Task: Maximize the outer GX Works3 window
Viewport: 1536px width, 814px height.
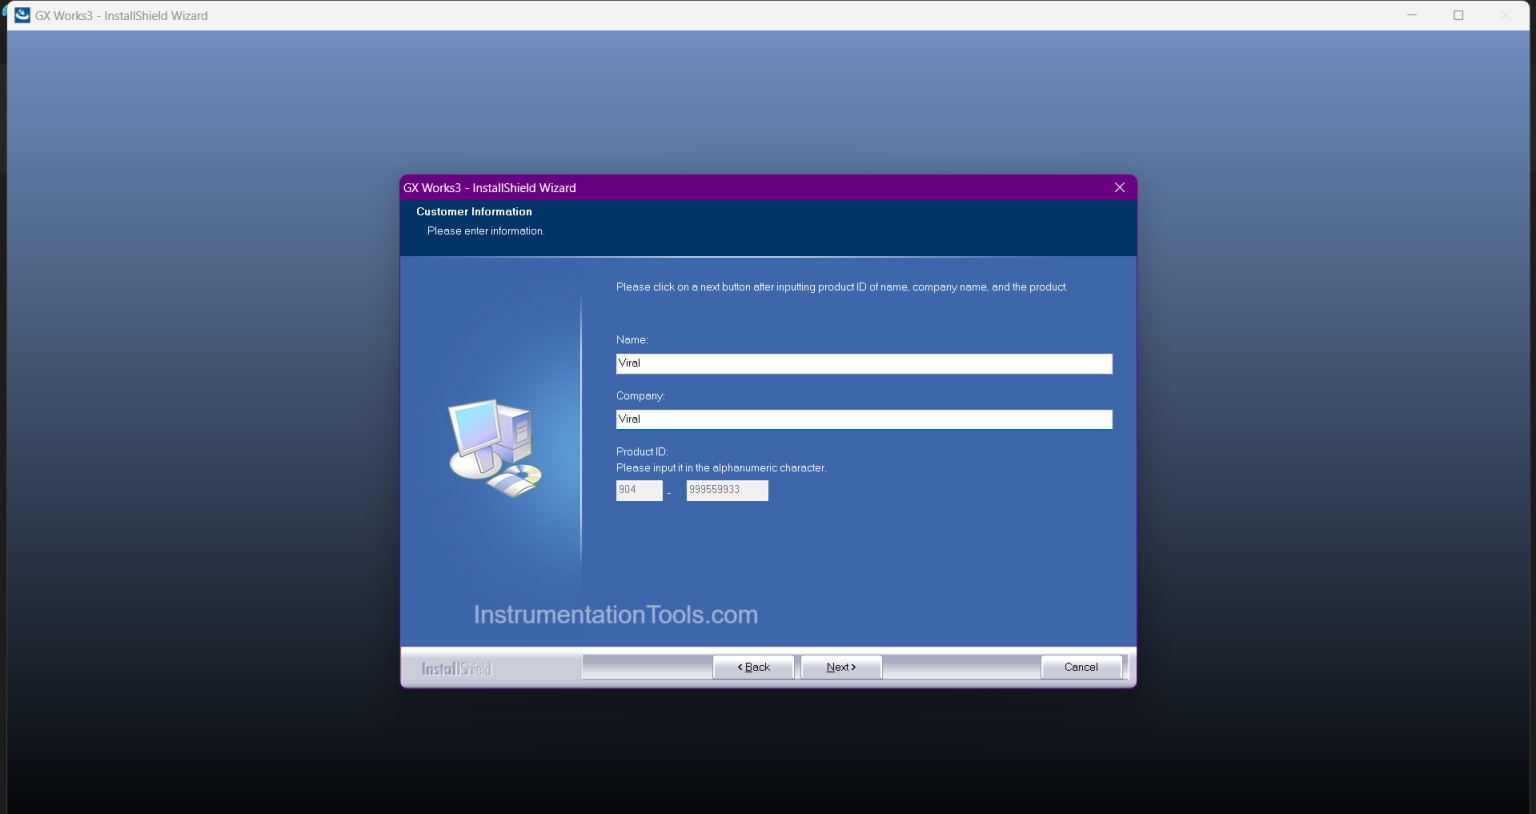Action: [x=1458, y=15]
